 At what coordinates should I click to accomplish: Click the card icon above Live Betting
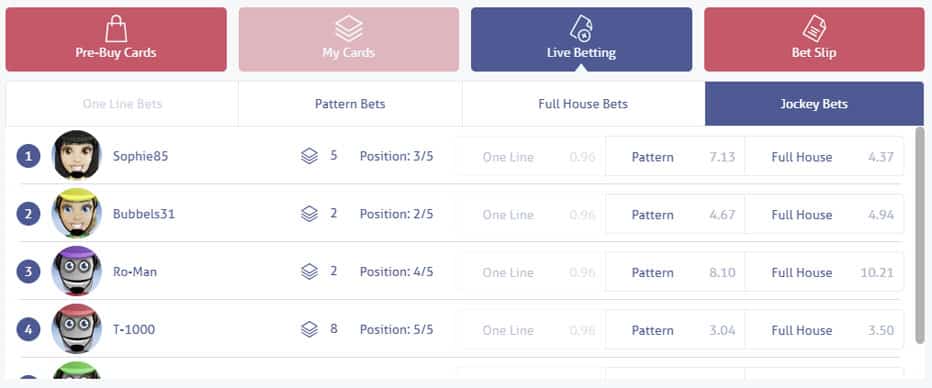click(581, 29)
